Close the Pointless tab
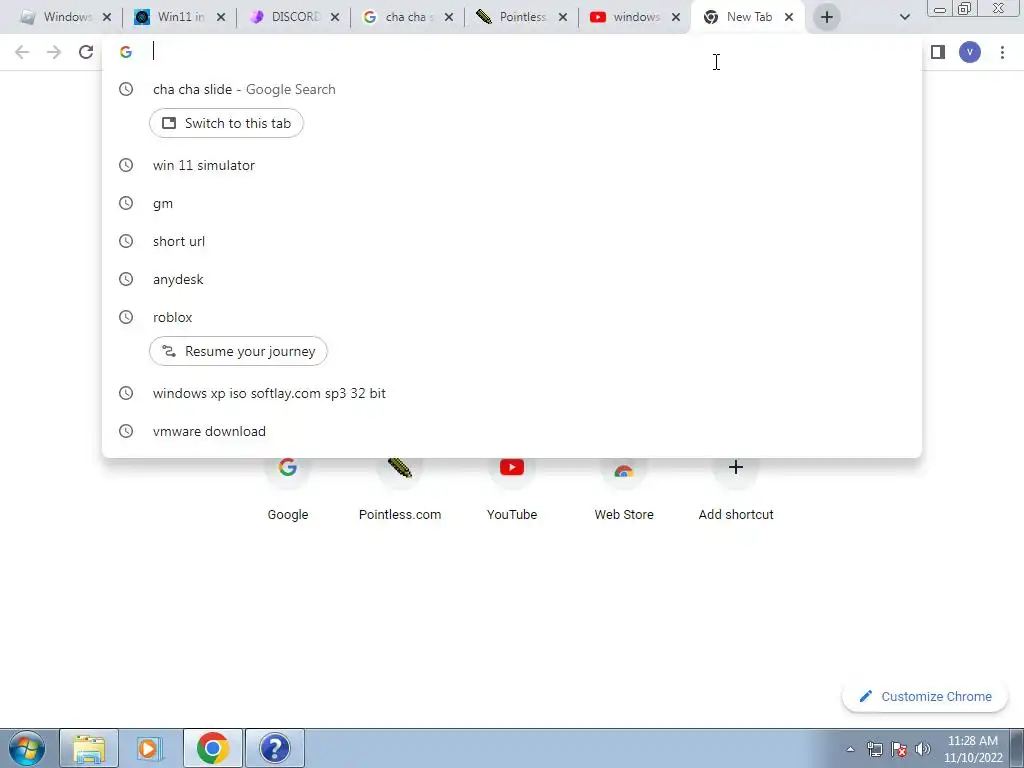1024x768 pixels. 562,17
